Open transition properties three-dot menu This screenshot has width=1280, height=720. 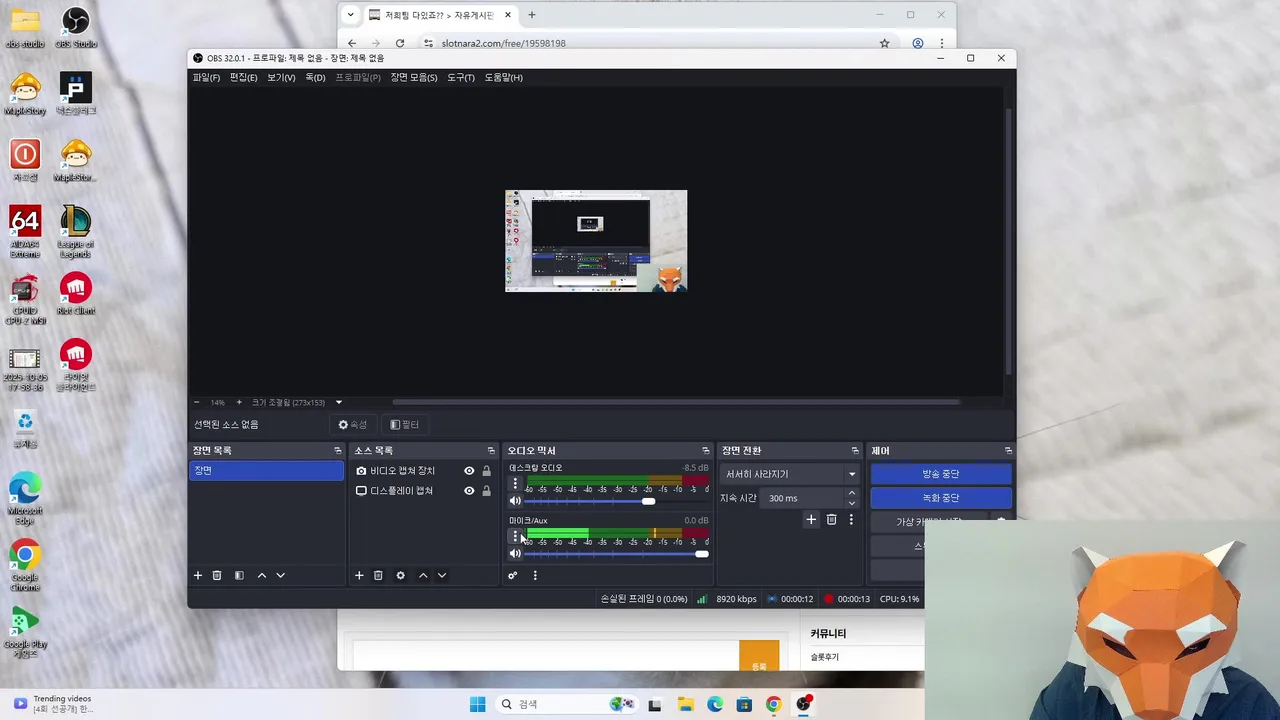[x=851, y=519]
